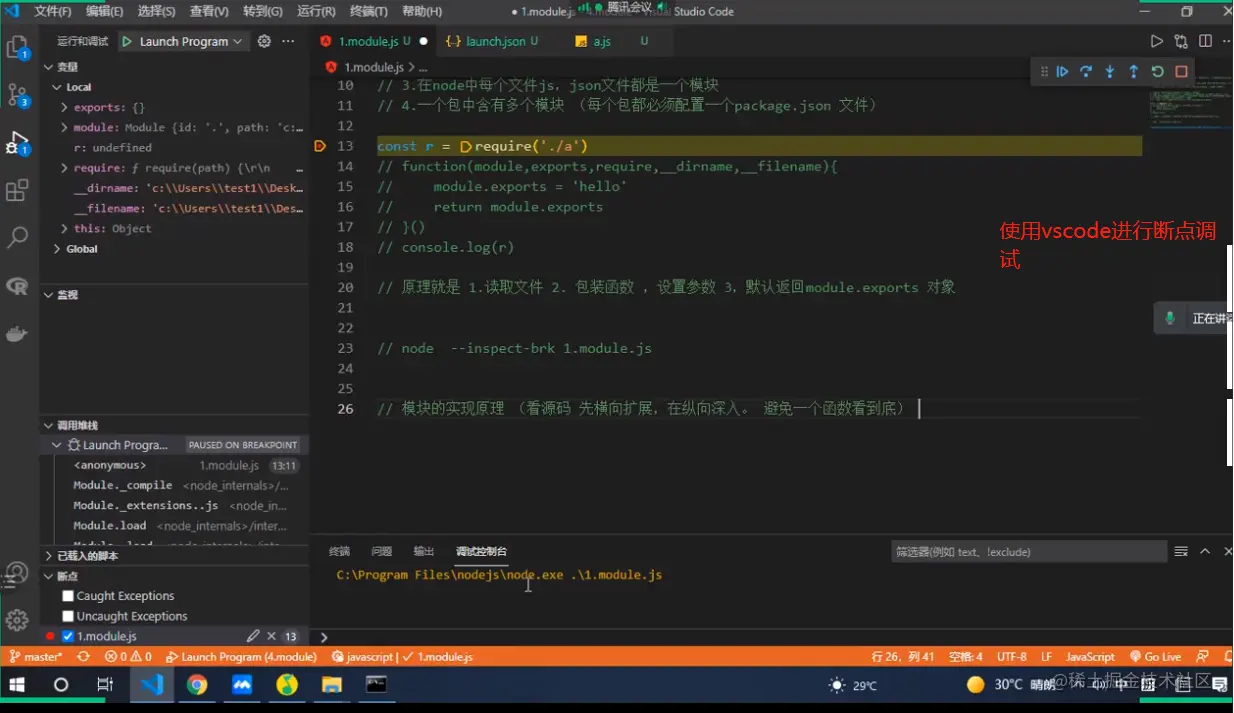Open the Search view icon
The image size is (1234, 713).
18,238
